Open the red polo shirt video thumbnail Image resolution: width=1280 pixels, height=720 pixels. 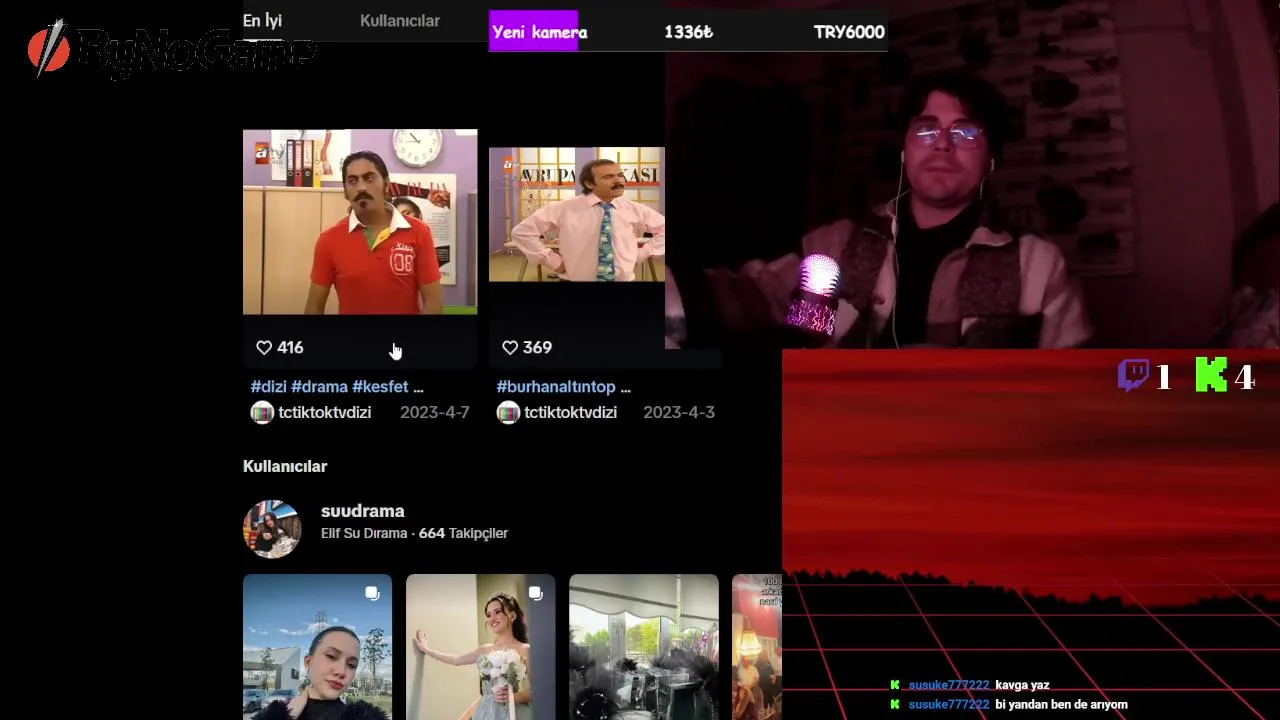pyautogui.click(x=360, y=222)
